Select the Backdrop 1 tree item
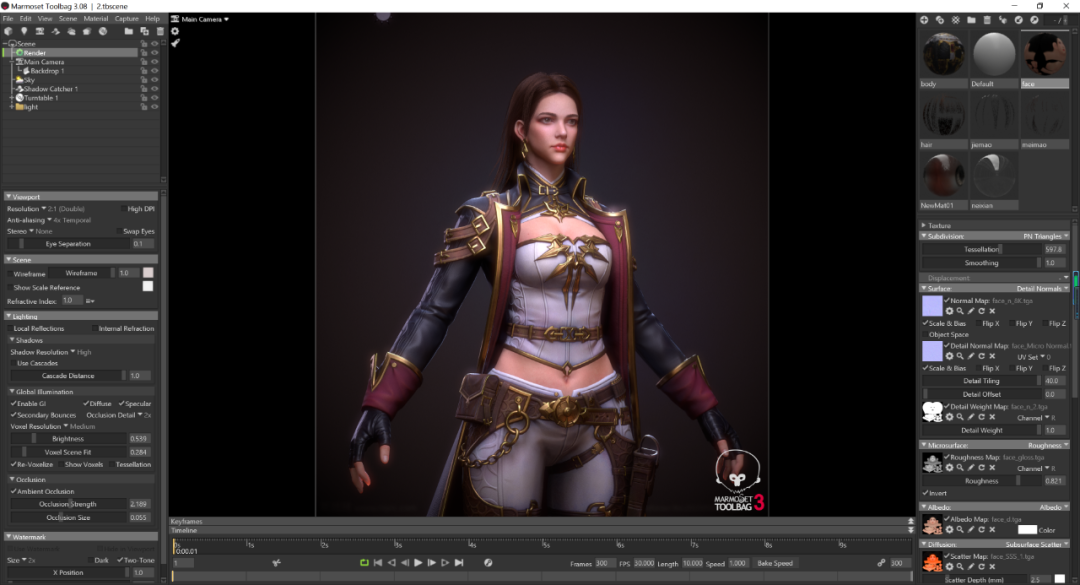Viewport: 1080px width, 585px height. (48, 71)
